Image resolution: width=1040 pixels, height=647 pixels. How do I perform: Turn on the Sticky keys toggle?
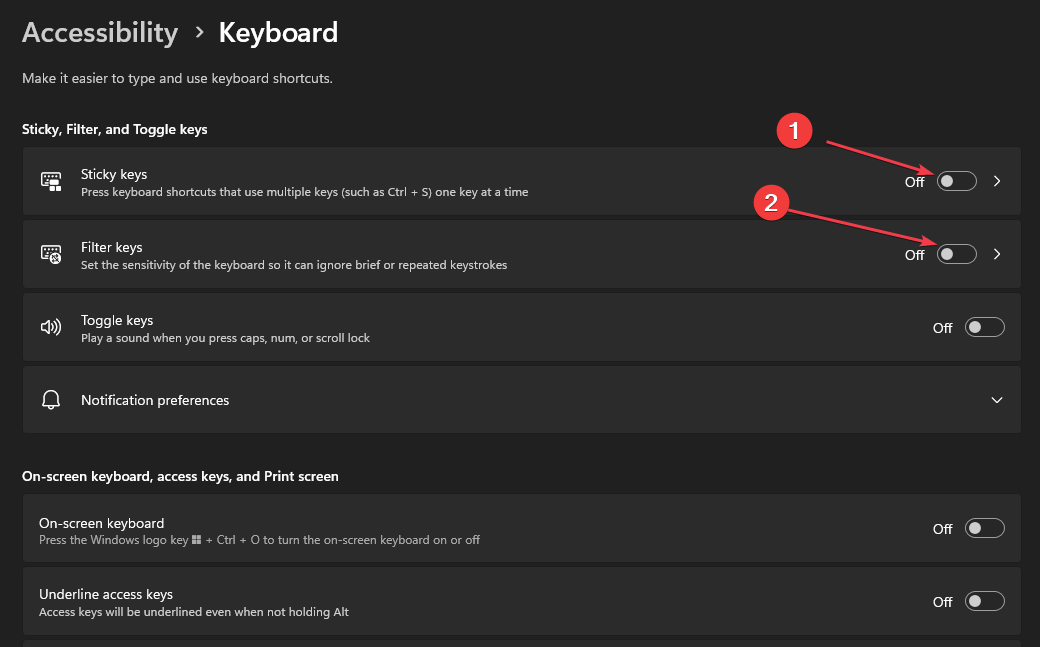click(x=956, y=181)
